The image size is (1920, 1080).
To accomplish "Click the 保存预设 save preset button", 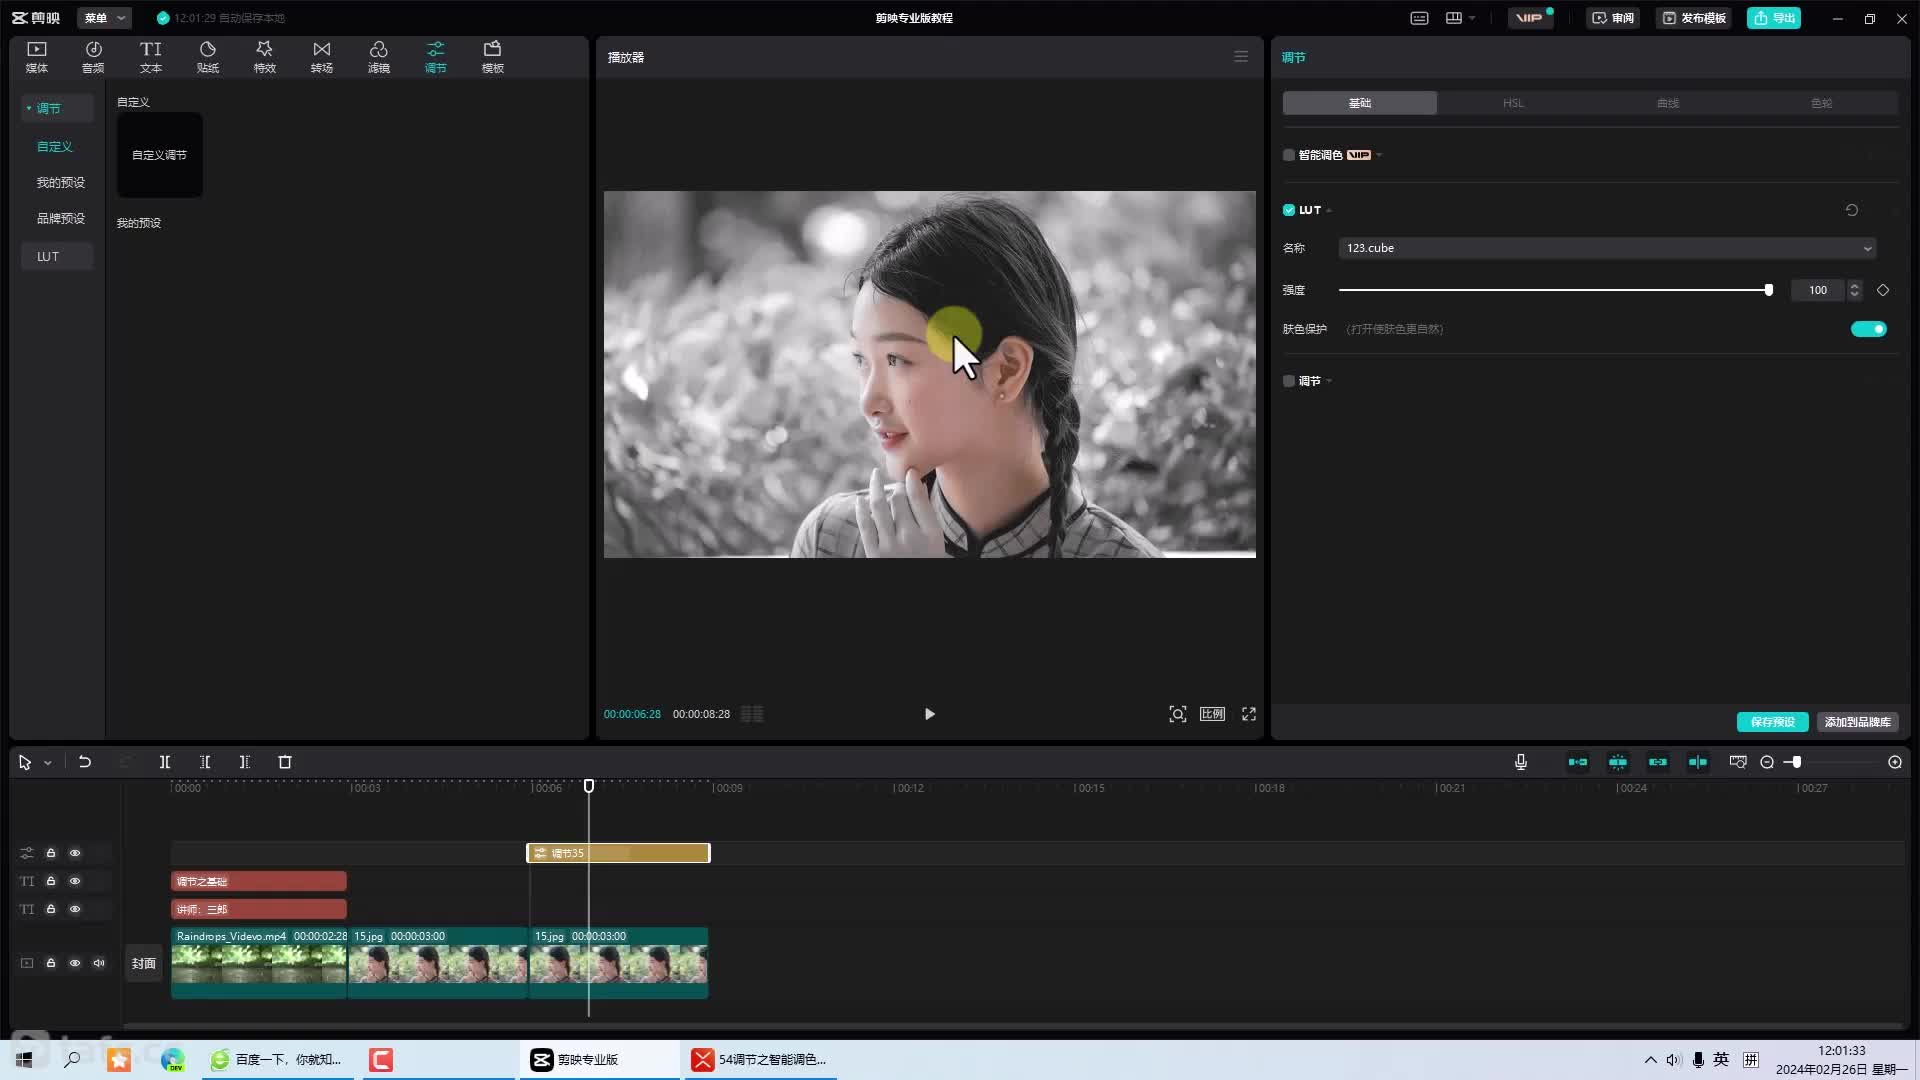I will point(1772,722).
